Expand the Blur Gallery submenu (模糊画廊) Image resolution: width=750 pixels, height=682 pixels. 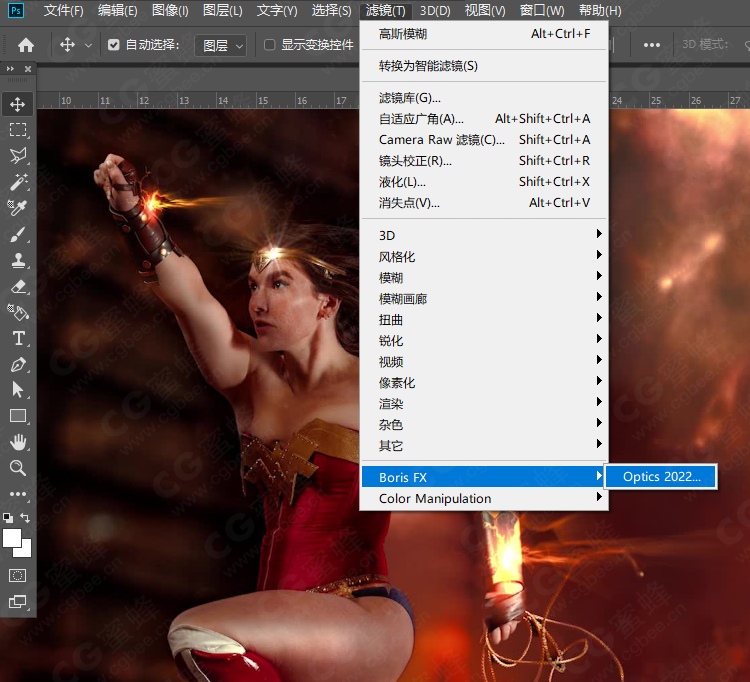484,298
